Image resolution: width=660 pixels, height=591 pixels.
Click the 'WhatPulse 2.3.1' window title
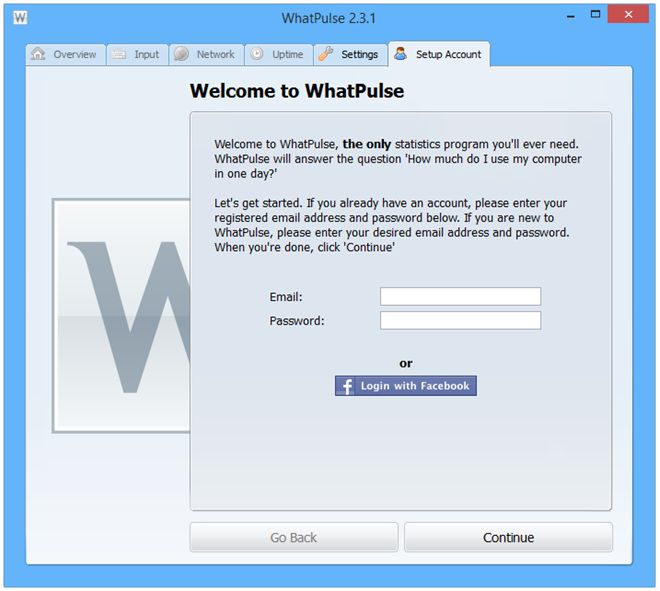[x=328, y=18]
